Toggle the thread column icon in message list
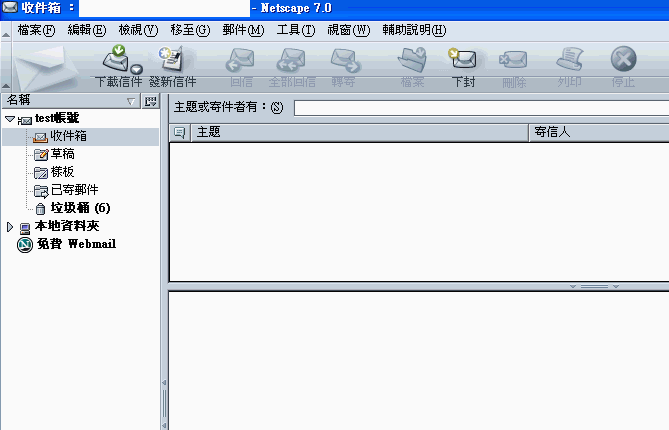The width and height of the screenshot is (669, 430). coord(180,133)
